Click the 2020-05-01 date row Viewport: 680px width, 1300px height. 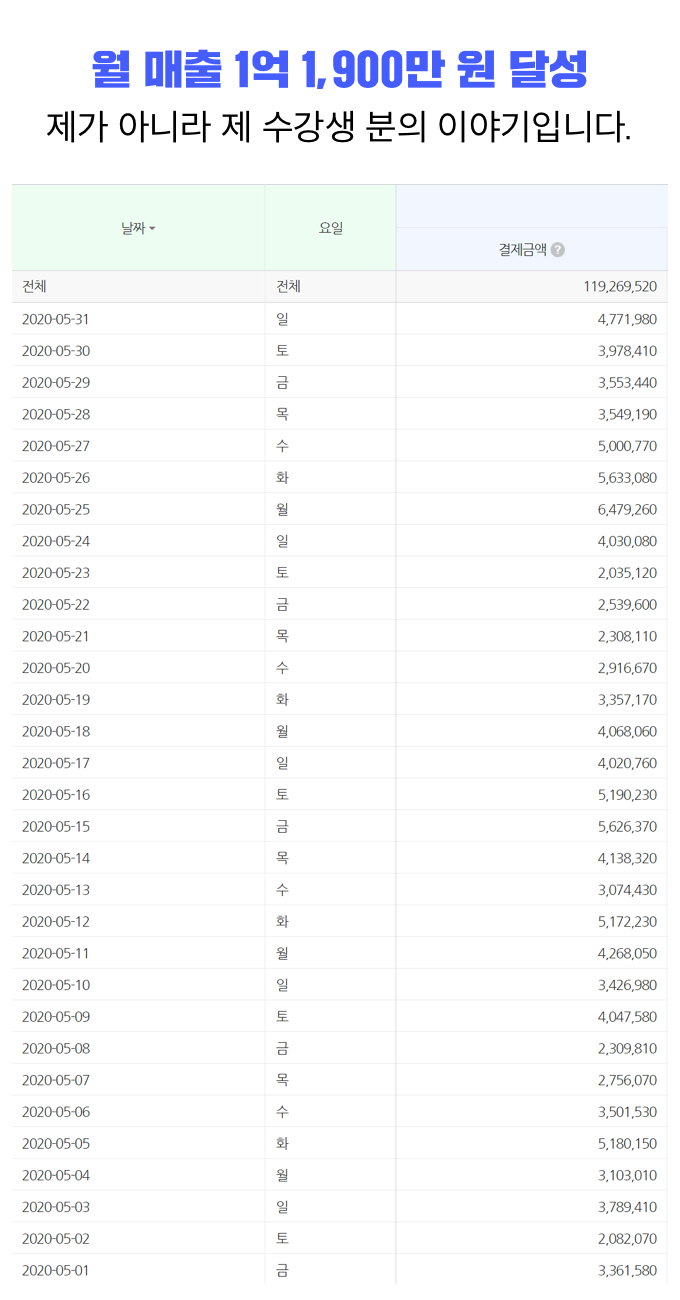tap(340, 1270)
